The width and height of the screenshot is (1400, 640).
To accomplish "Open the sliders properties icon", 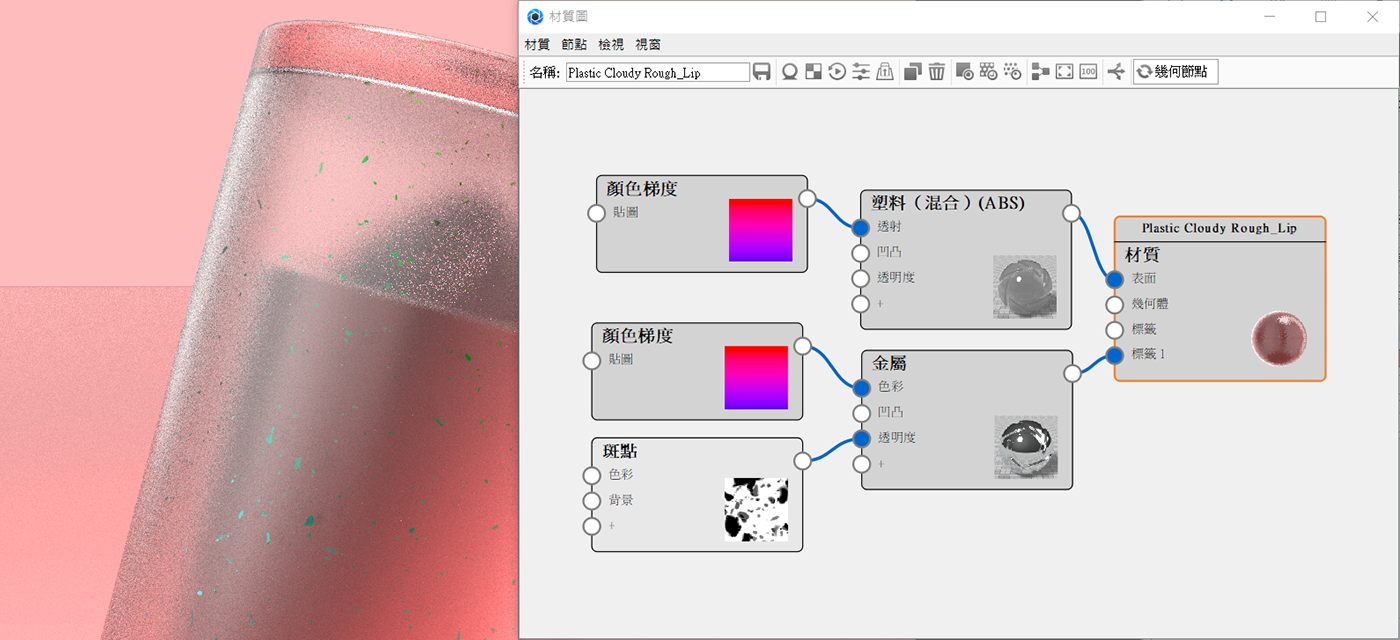I will click(x=861, y=72).
